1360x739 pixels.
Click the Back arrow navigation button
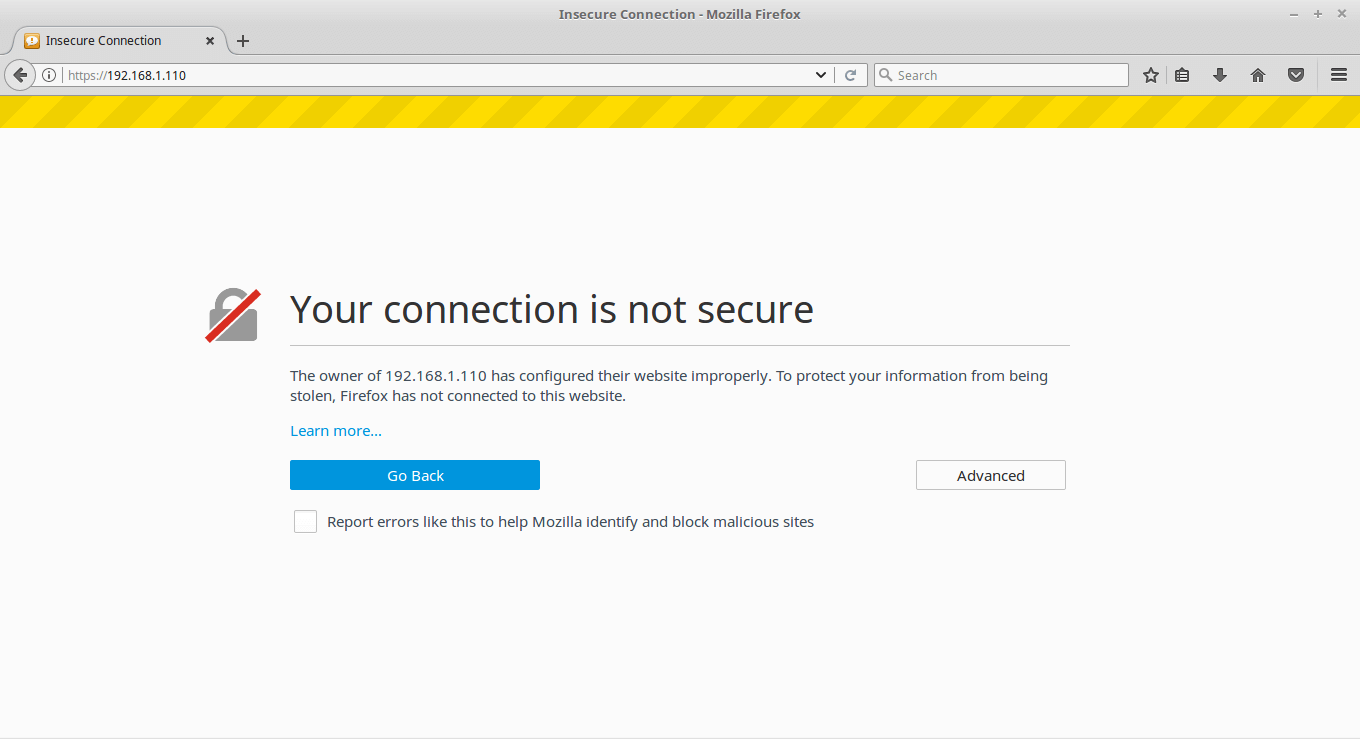tap(20, 75)
